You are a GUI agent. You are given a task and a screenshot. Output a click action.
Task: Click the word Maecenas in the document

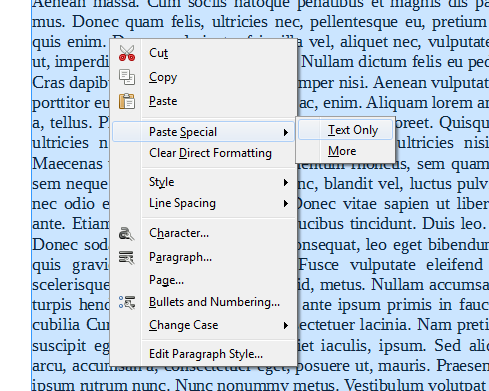(x=67, y=164)
